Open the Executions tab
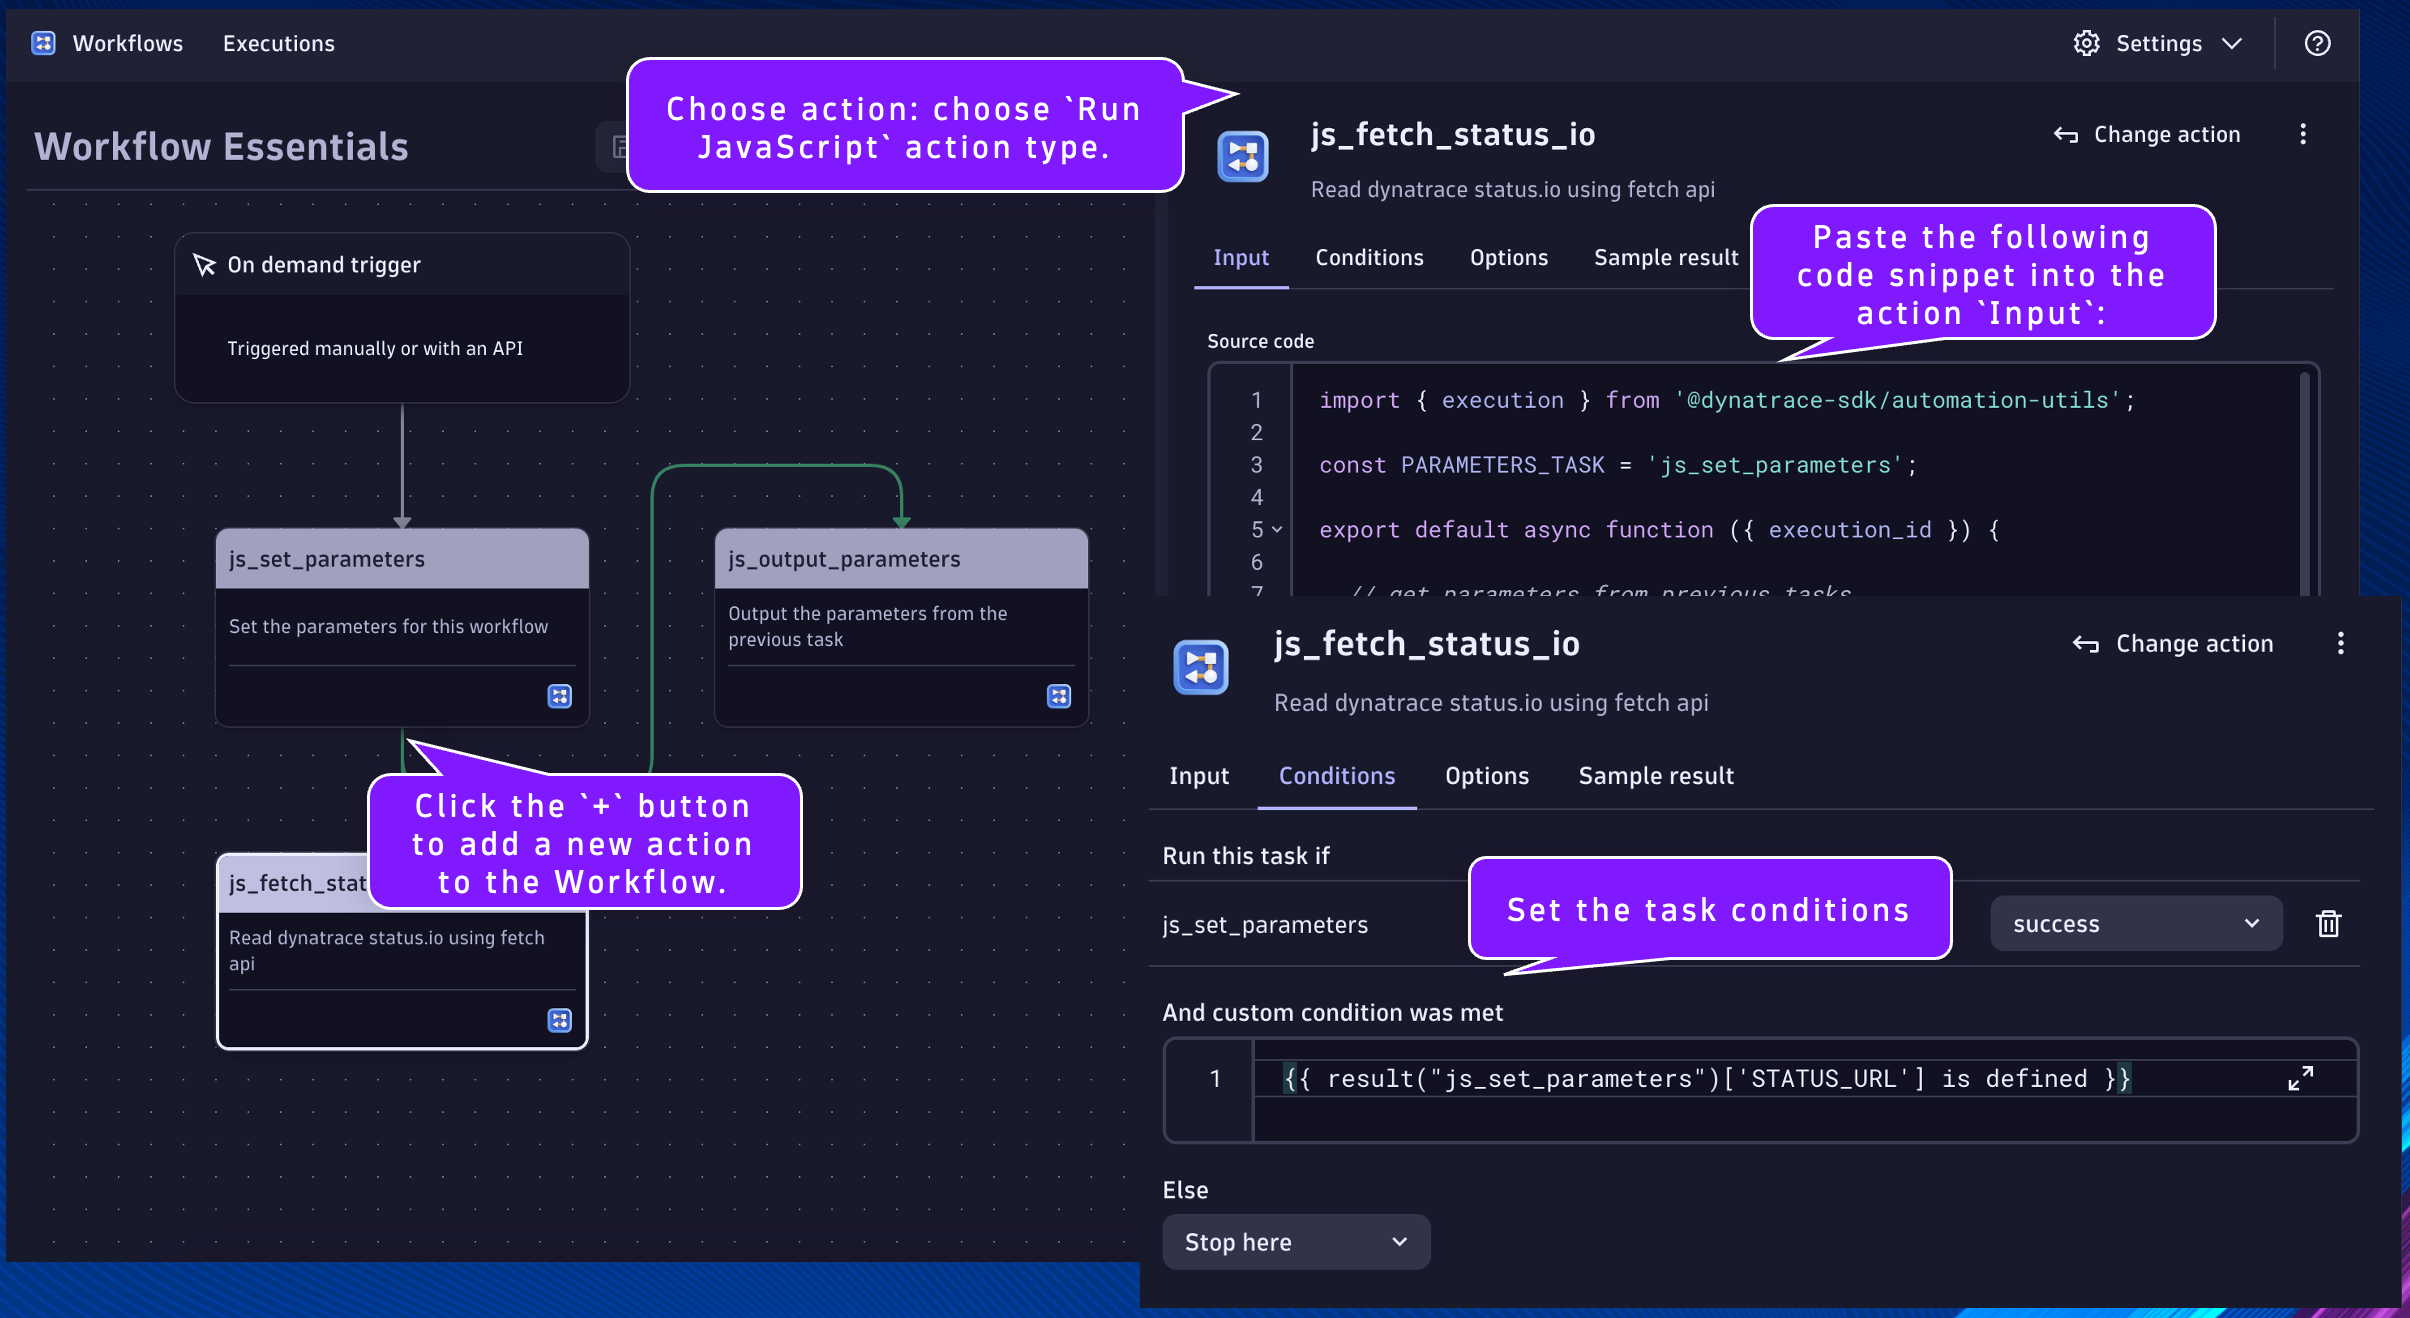Viewport: 2410px width, 1318px height. coord(279,43)
